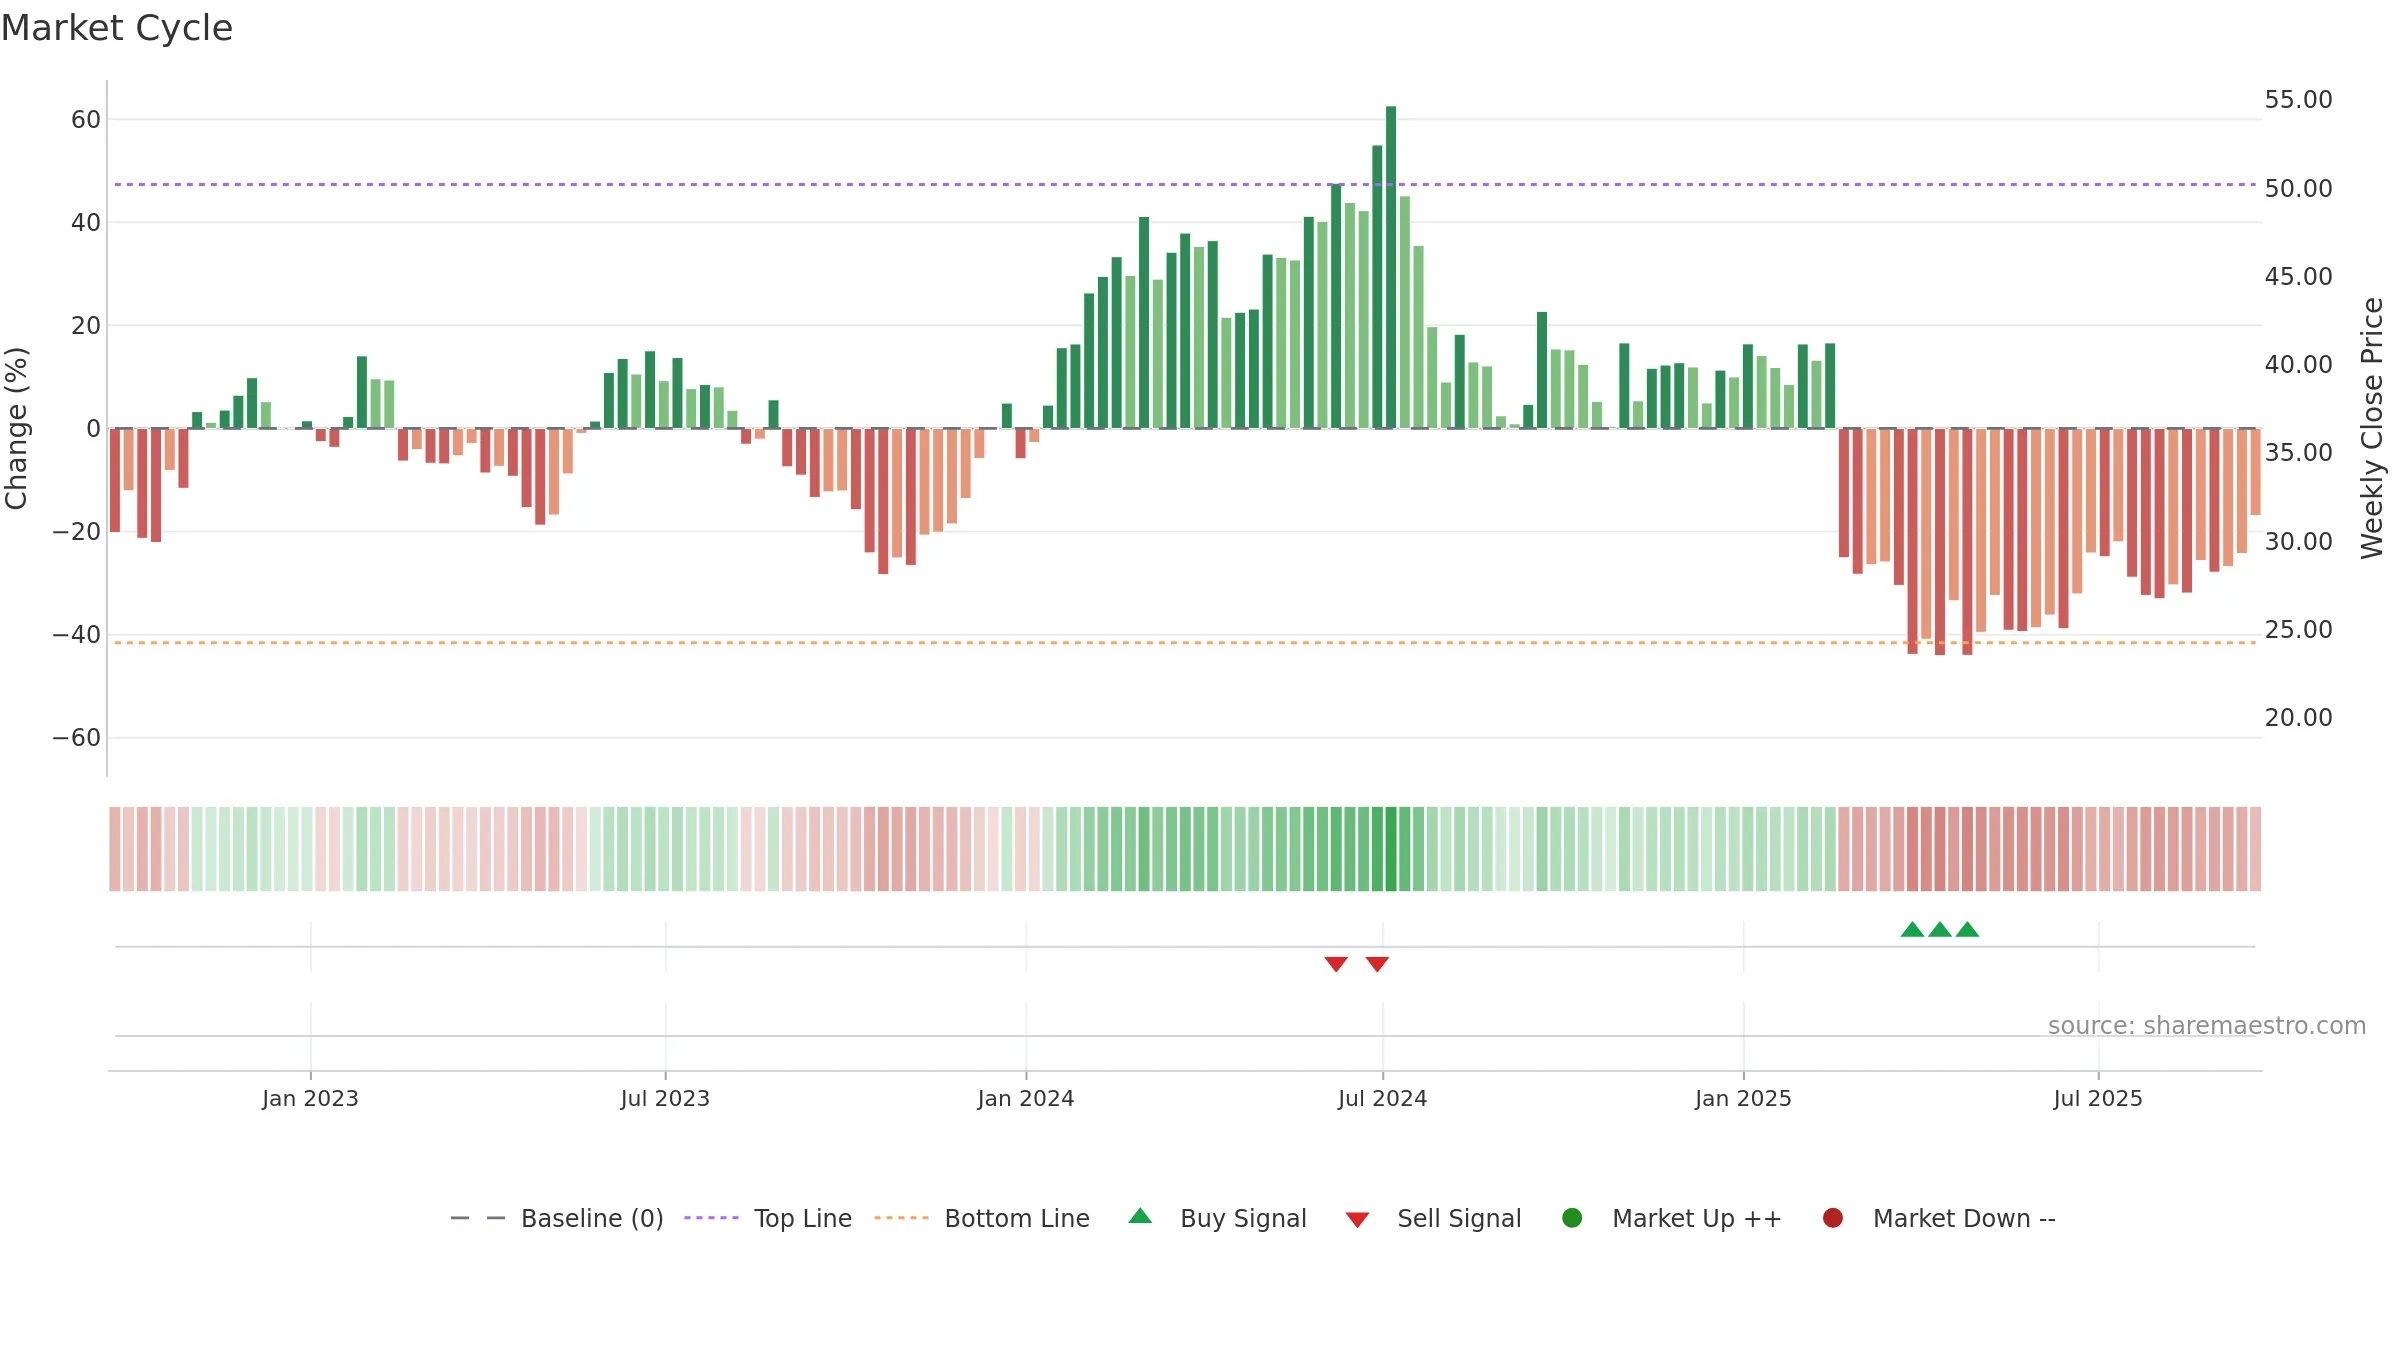Toggle the Market Down -- legend entry
The width and height of the screenshot is (2400, 1350).
(x=1939, y=1218)
